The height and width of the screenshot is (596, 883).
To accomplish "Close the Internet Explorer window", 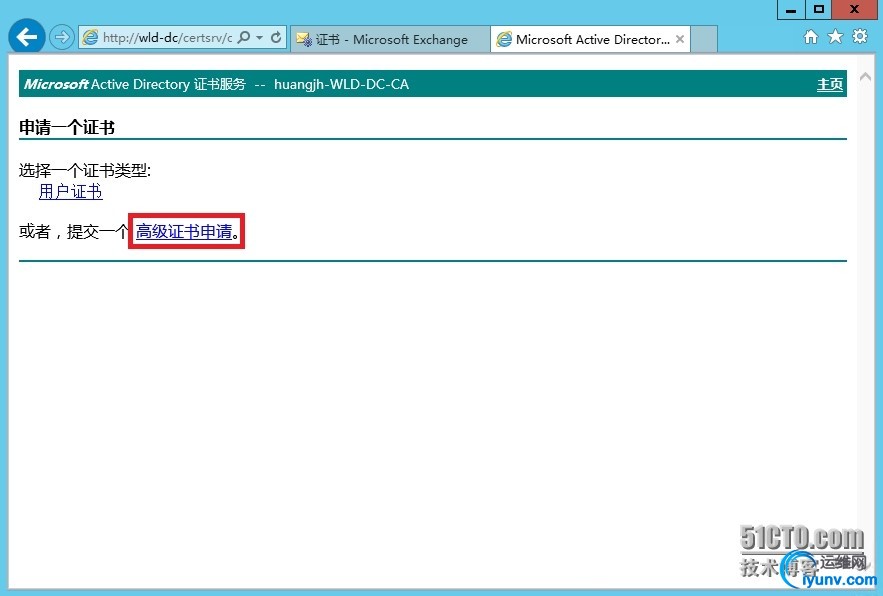I will (x=854, y=10).
